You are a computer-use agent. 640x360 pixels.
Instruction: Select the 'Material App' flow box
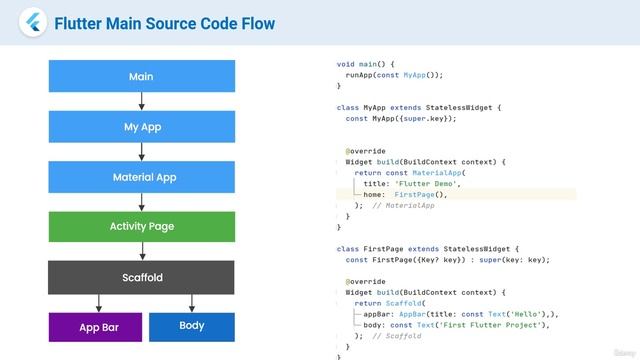click(x=142, y=177)
